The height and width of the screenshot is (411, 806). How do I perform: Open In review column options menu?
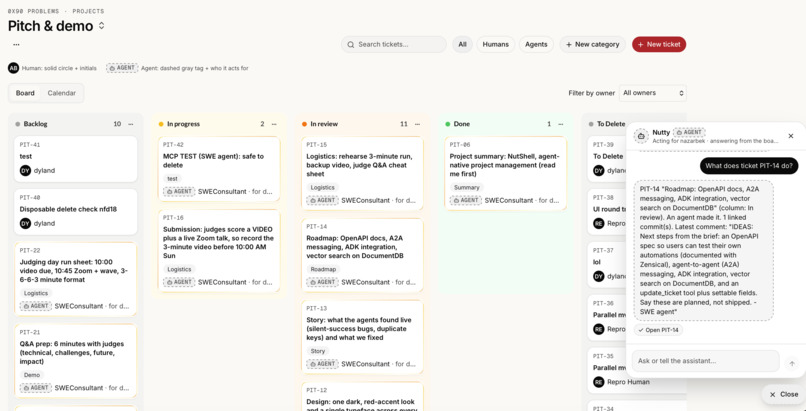[x=417, y=124]
